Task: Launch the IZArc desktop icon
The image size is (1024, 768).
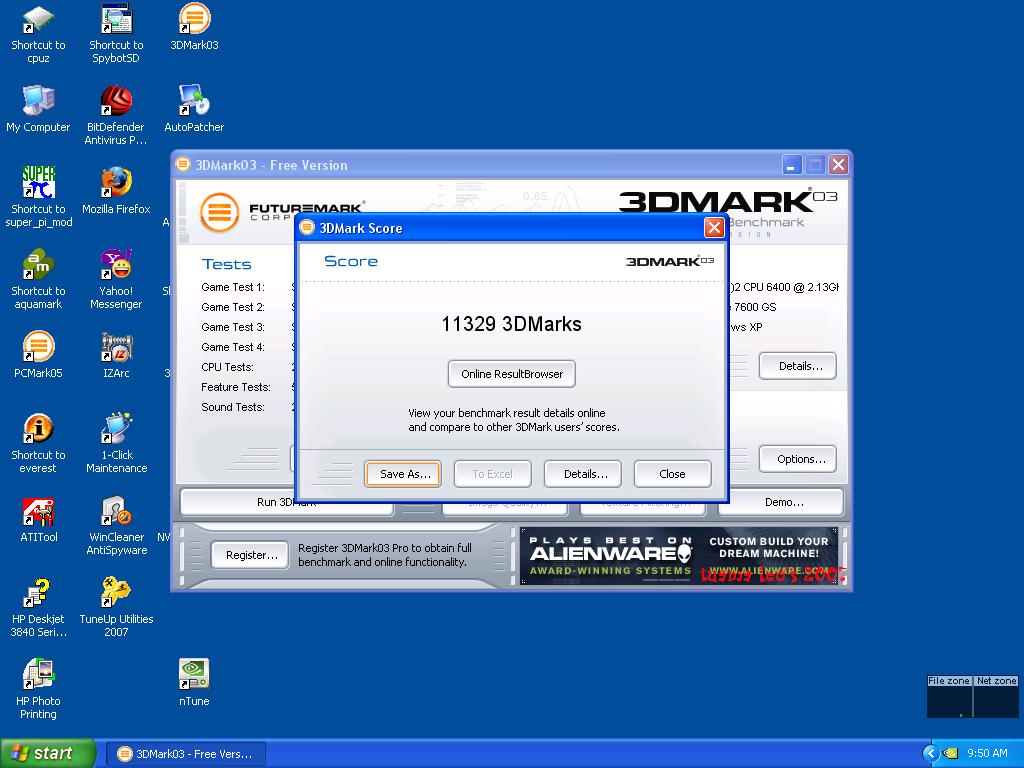Action: point(116,355)
